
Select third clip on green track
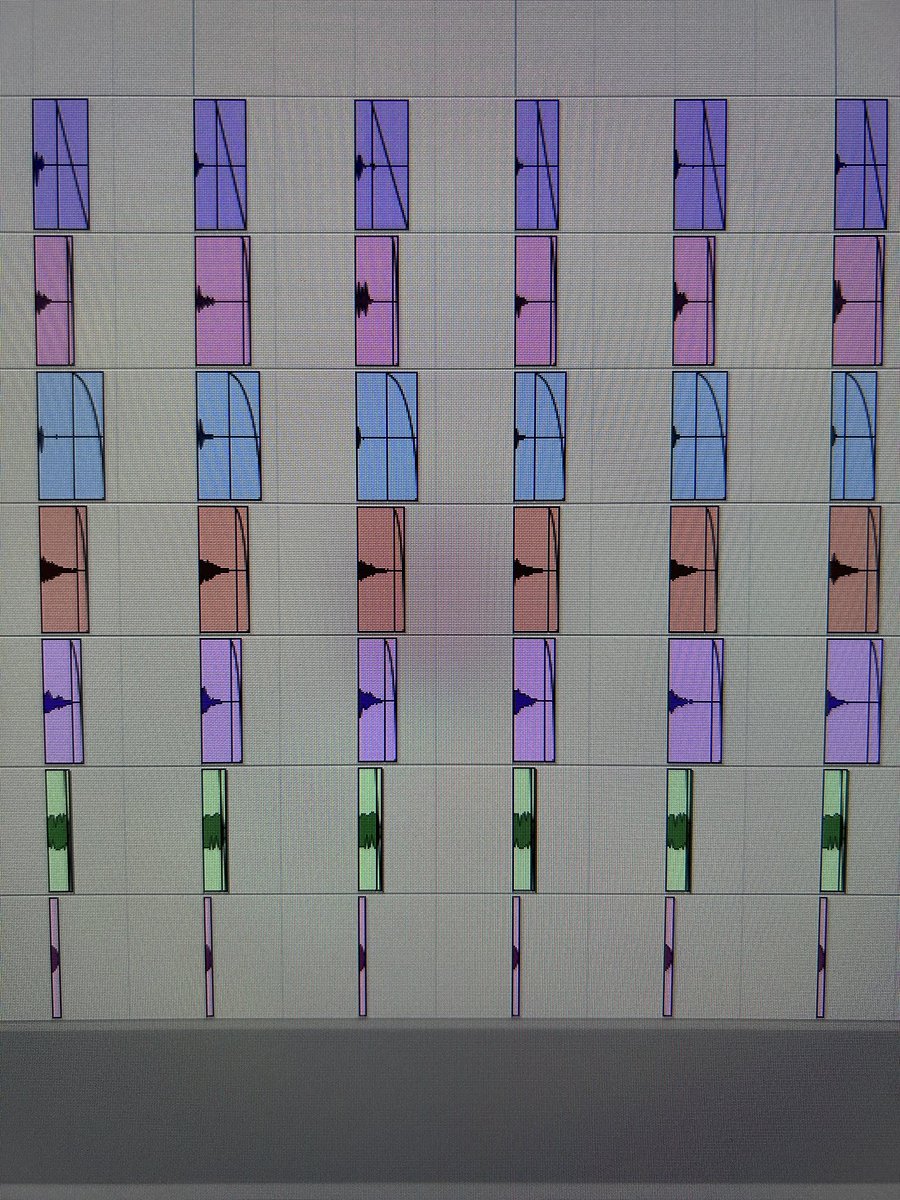(x=371, y=830)
